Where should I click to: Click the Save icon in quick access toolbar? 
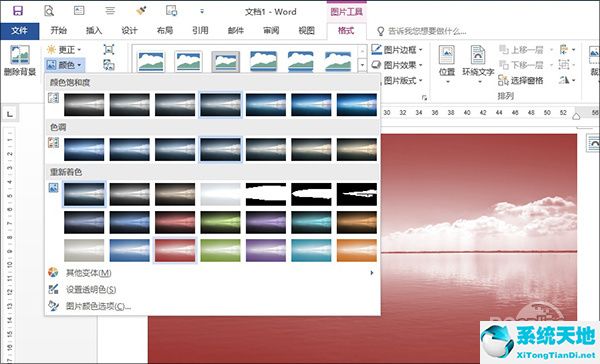click(18, 11)
